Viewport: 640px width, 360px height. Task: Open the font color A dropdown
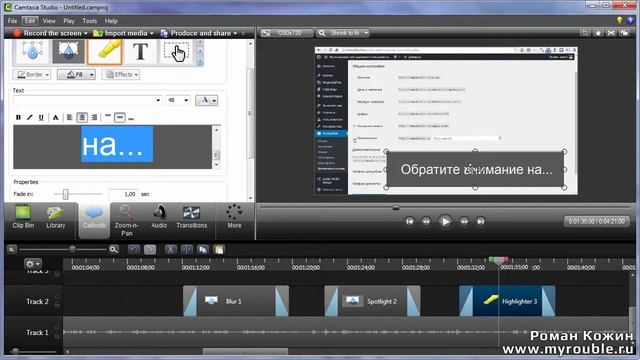[x=207, y=100]
